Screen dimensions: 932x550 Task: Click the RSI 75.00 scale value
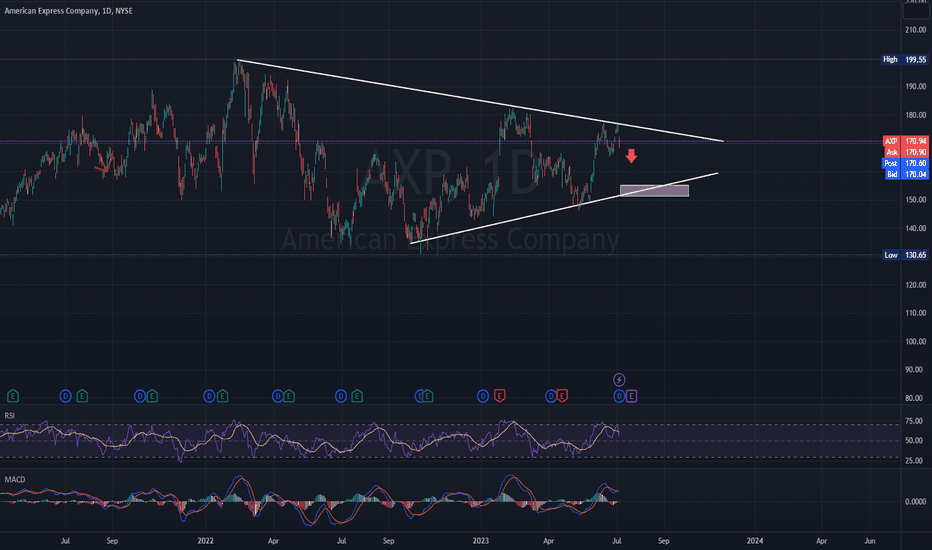coord(914,421)
